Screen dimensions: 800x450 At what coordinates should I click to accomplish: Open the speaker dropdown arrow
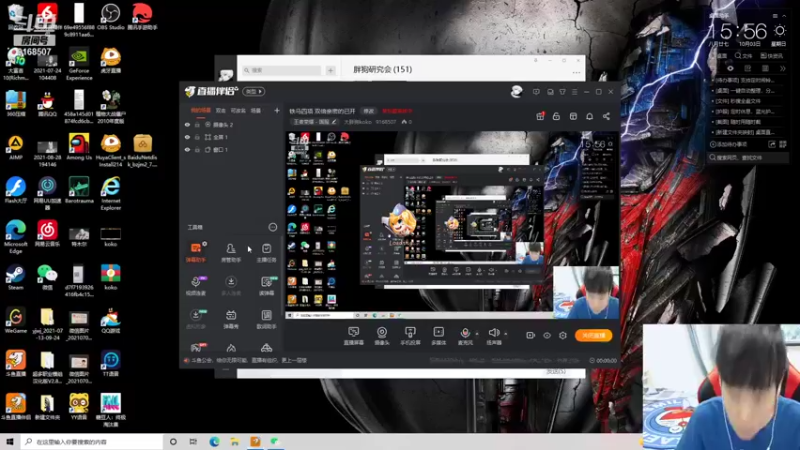click(x=506, y=334)
